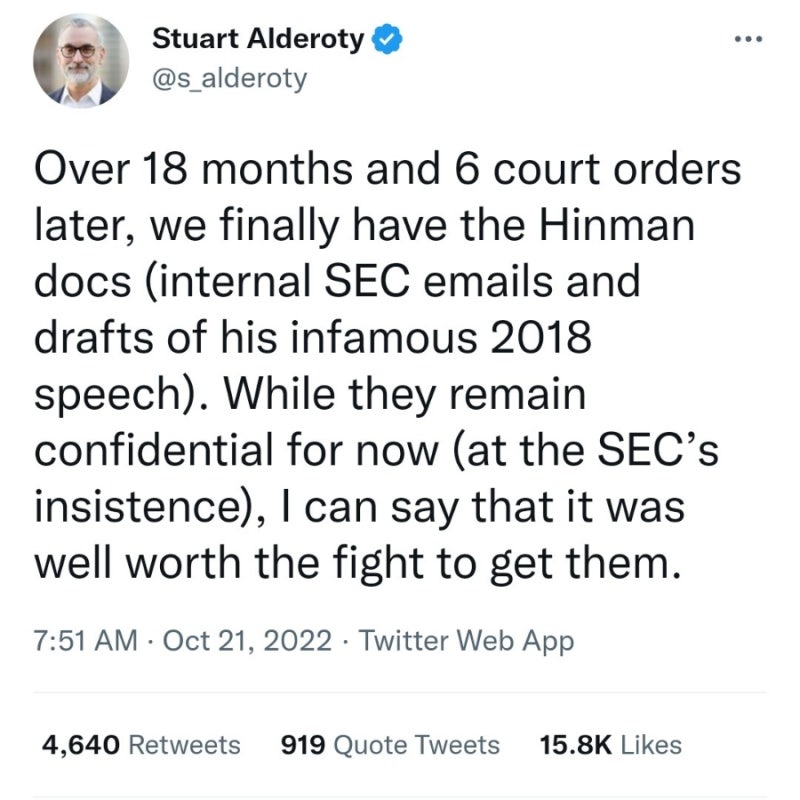Open the Stuart Alderoty display name

(x=258, y=39)
